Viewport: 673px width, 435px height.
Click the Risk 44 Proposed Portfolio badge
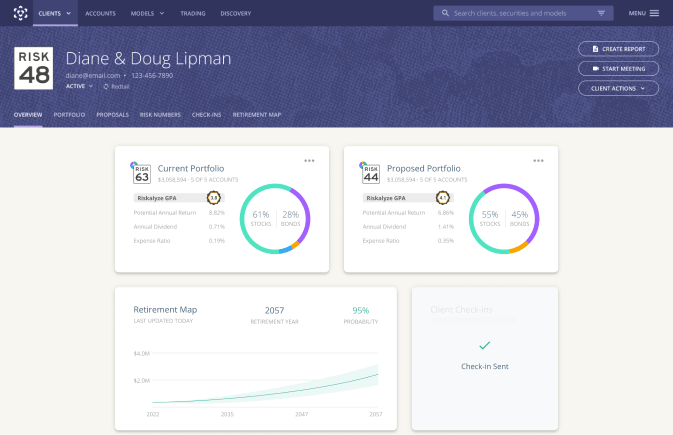tap(371, 174)
